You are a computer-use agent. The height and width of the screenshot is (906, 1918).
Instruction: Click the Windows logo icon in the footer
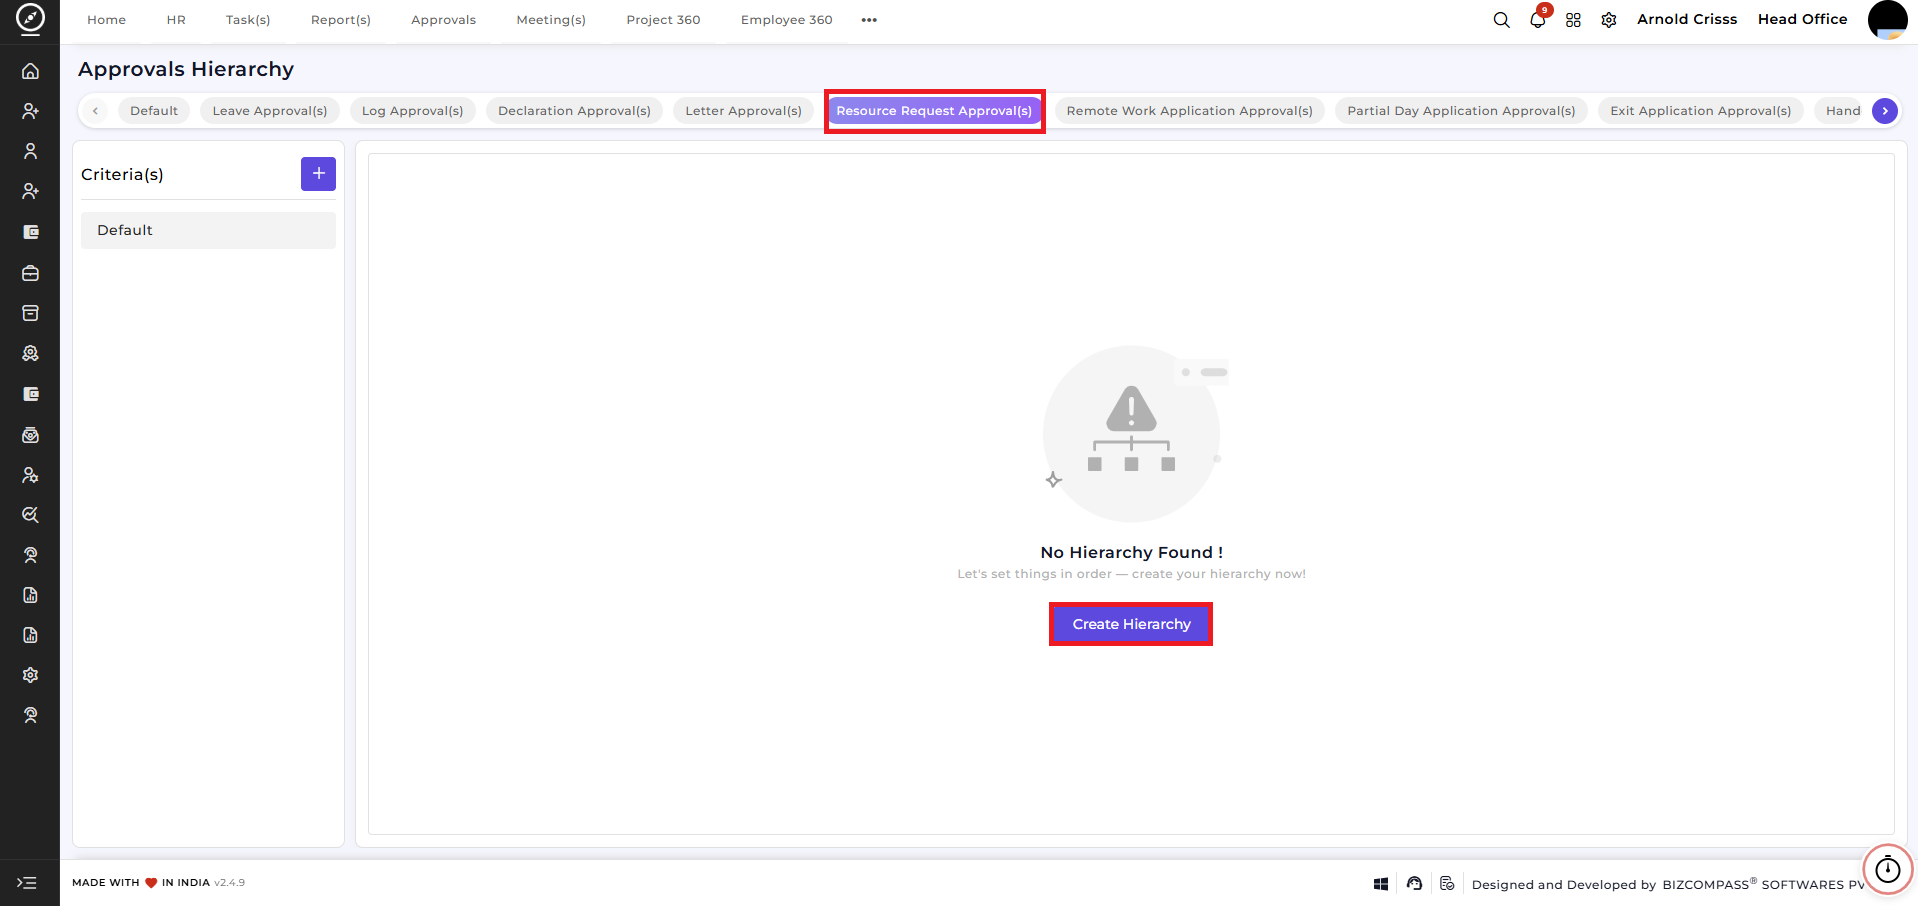pyautogui.click(x=1381, y=884)
